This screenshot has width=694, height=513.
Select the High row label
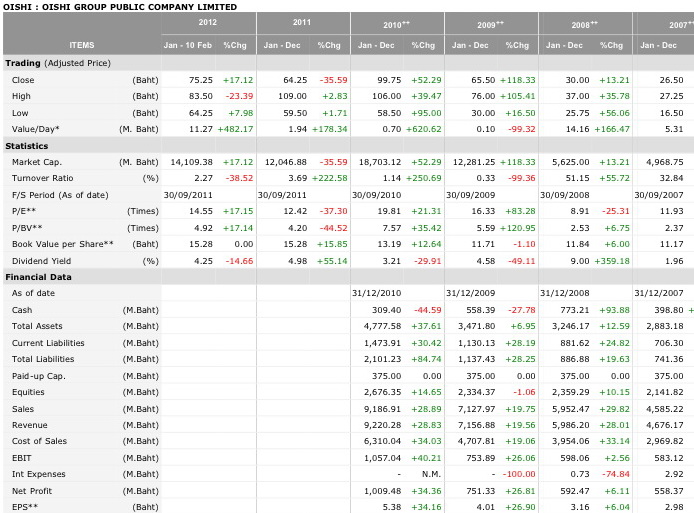pyautogui.click(x=21, y=96)
